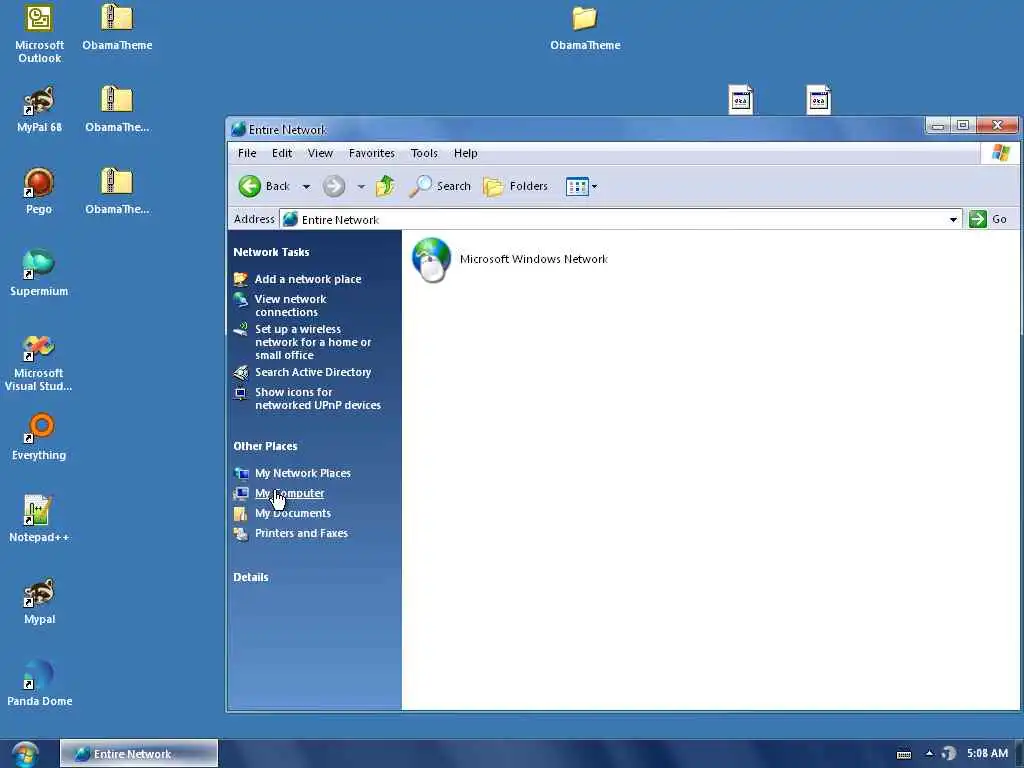Click Search Active Directory link
The height and width of the screenshot is (768, 1024).
tap(313, 372)
